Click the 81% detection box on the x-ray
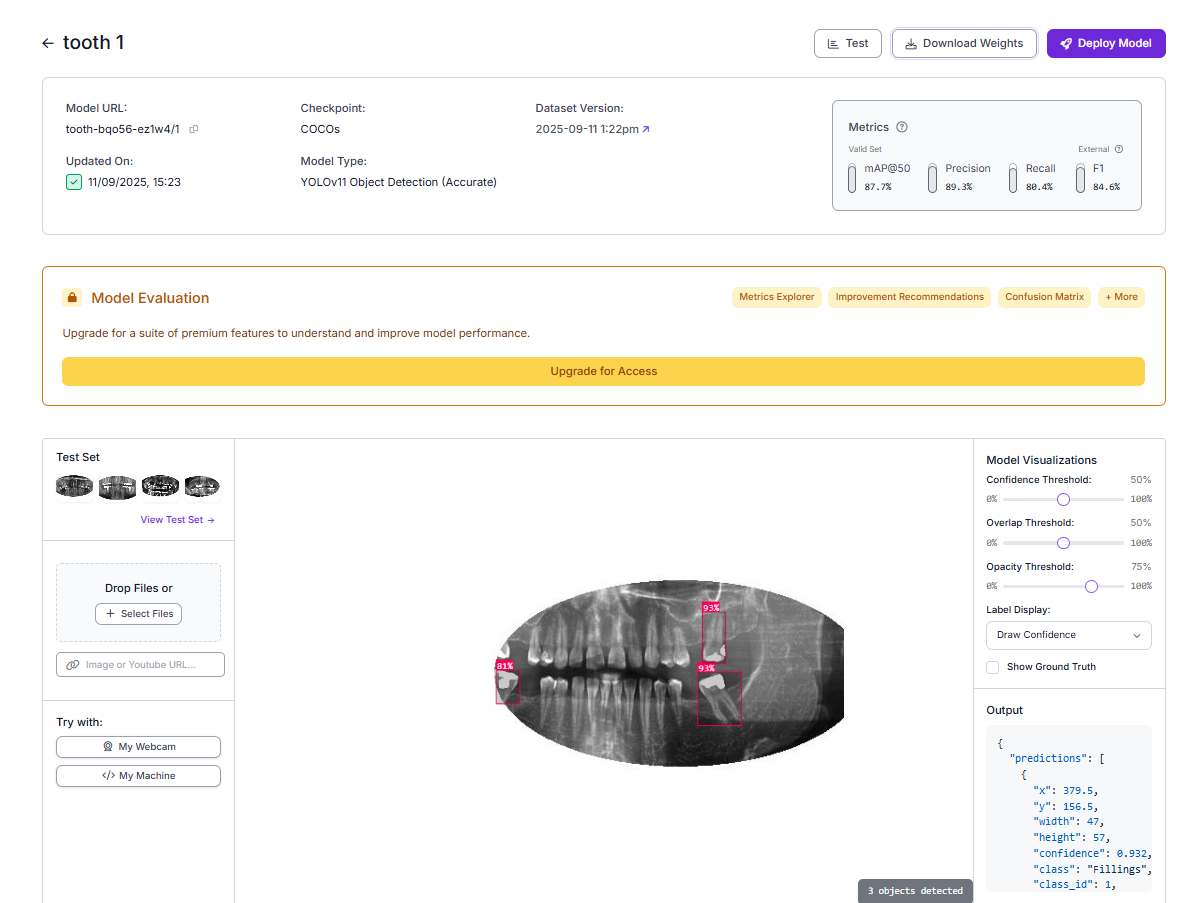1201x903 pixels. [x=508, y=686]
